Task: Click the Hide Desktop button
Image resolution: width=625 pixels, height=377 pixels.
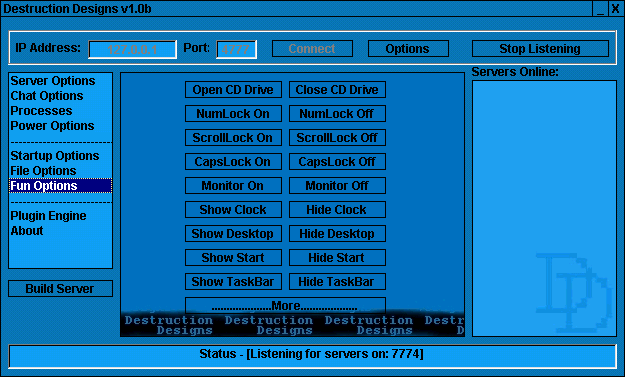Action: (337, 234)
